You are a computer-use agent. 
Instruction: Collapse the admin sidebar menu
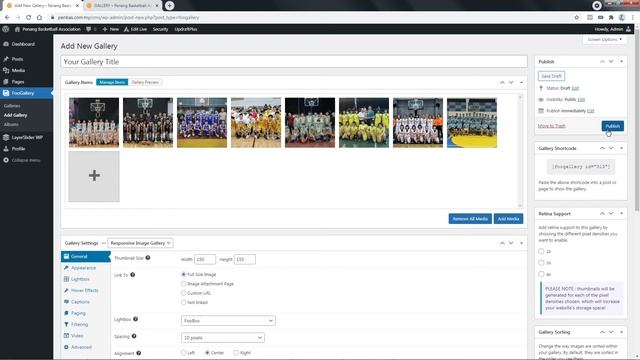(x=26, y=160)
